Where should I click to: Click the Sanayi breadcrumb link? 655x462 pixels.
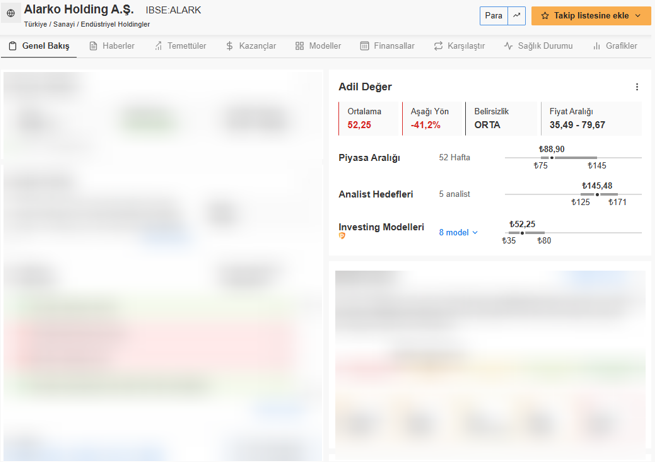64,24
